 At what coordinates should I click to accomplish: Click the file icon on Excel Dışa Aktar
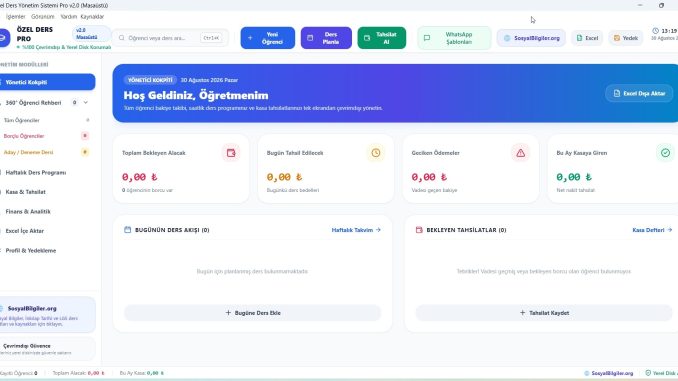point(617,93)
